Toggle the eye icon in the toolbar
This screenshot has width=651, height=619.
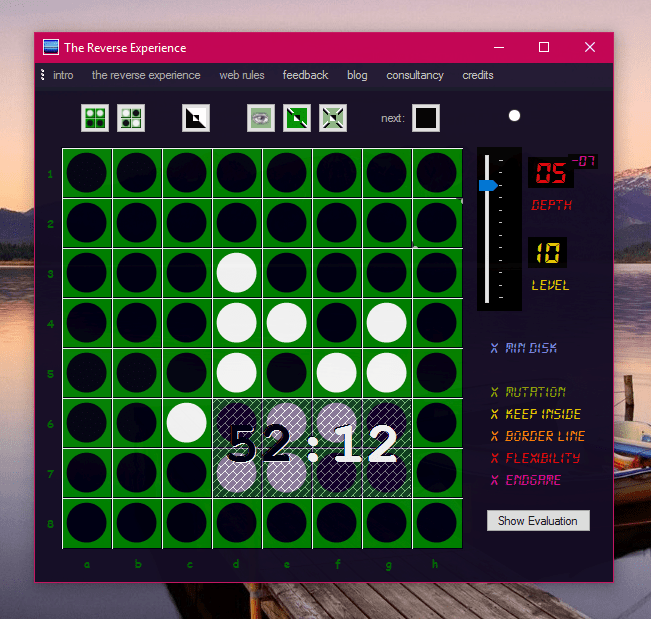(261, 118)
